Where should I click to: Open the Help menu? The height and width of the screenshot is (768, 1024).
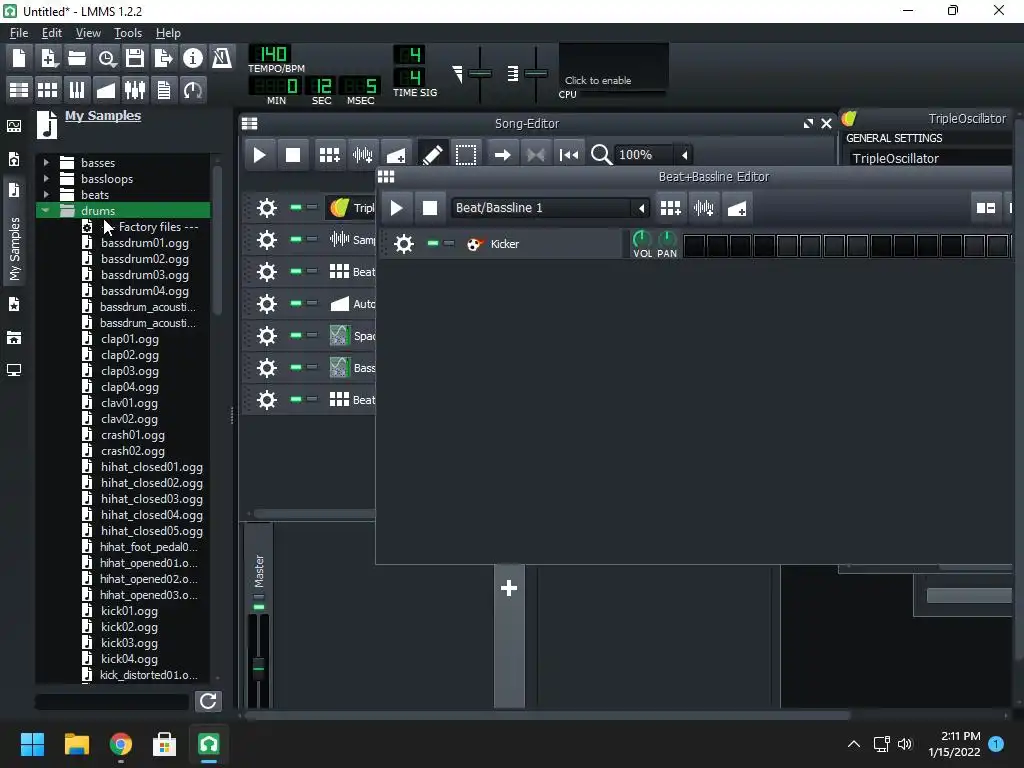168,33
